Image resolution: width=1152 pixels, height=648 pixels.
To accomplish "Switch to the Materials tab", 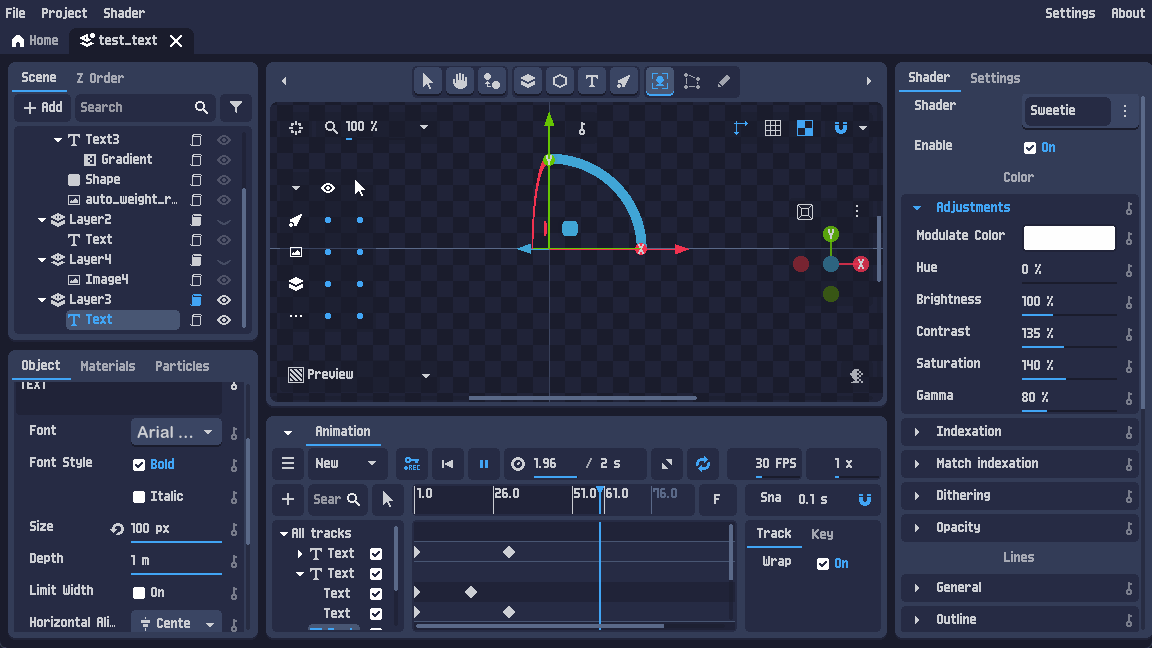I will click(x=107, y=366).
